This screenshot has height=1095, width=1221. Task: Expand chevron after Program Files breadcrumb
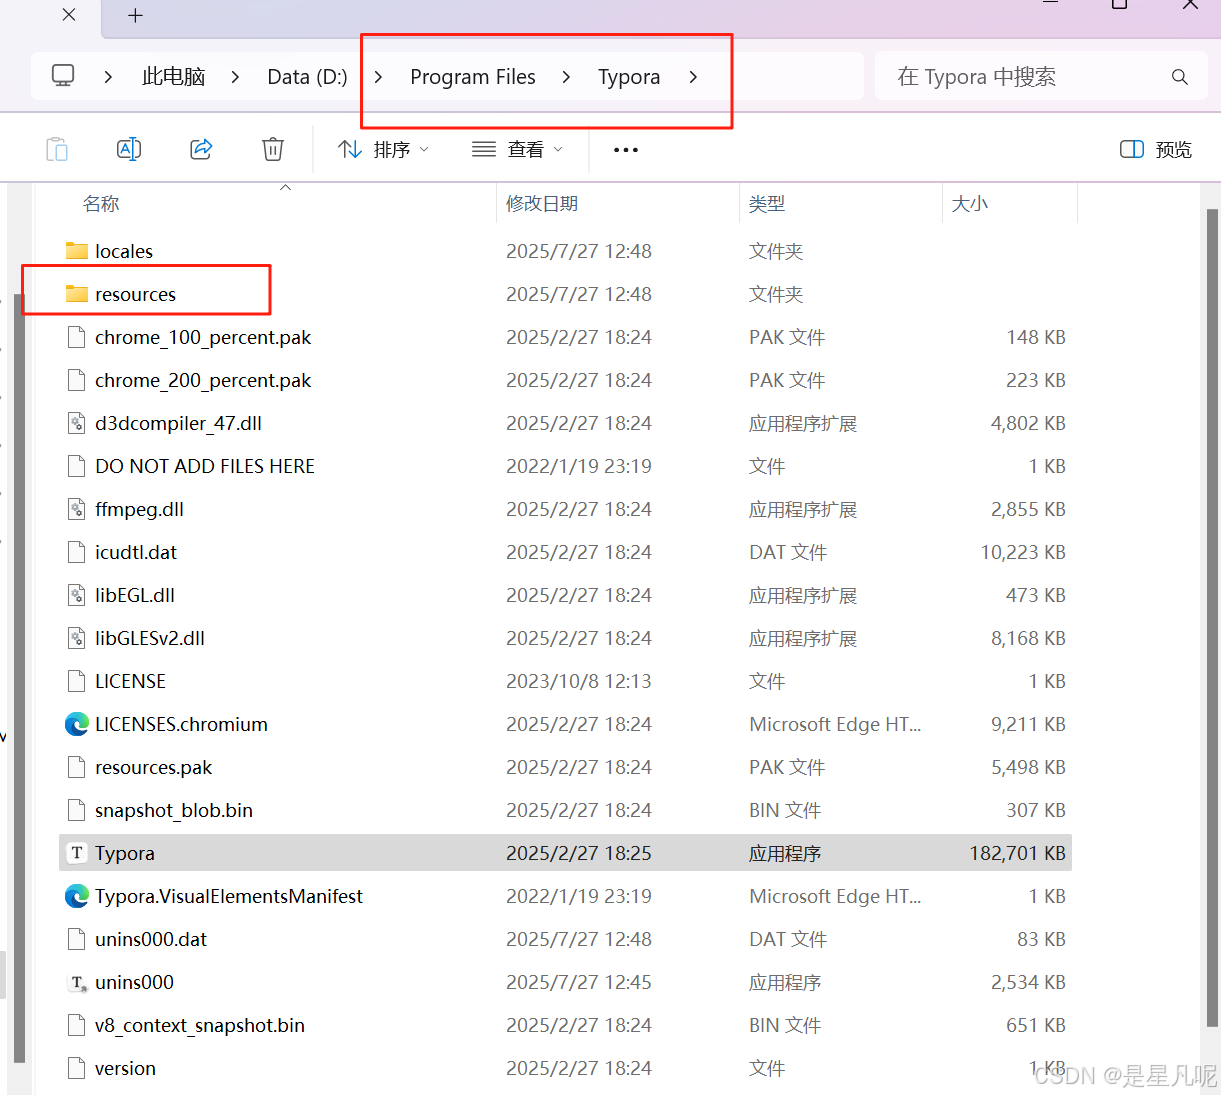[566, 77]
